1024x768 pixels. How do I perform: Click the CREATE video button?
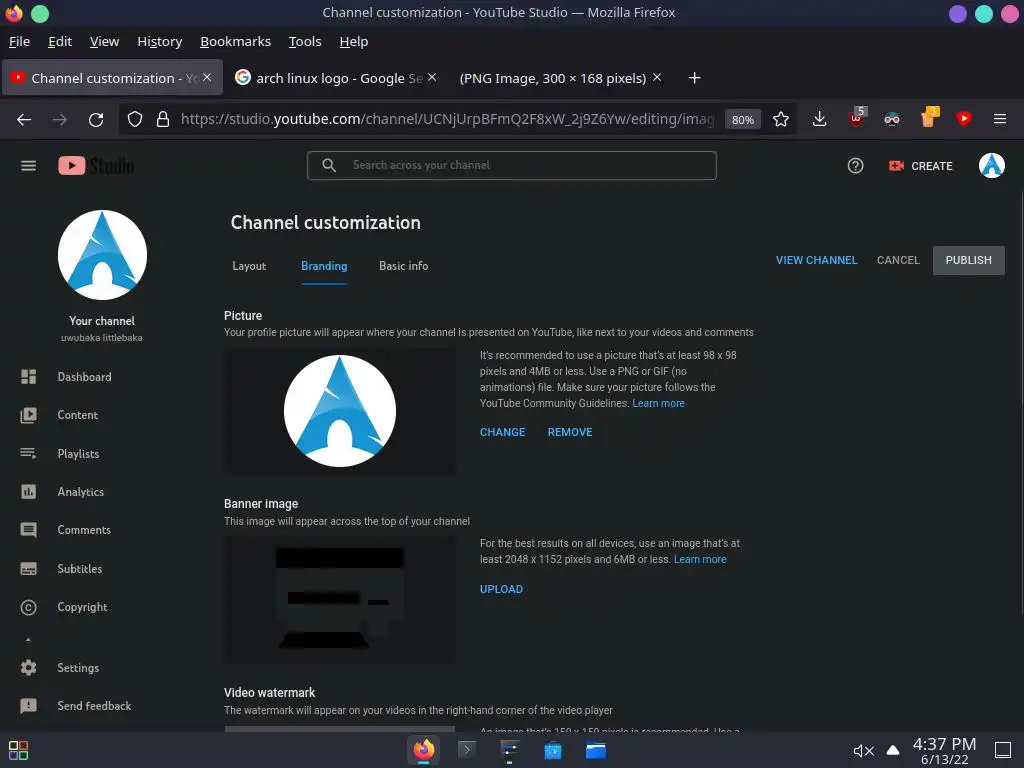tap(921, 166)
